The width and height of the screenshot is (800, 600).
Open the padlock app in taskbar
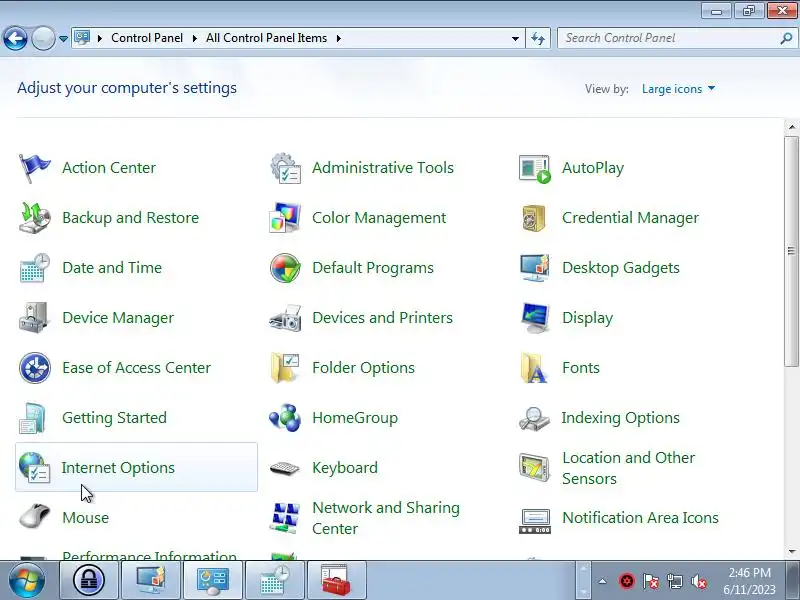click(89, 580)
